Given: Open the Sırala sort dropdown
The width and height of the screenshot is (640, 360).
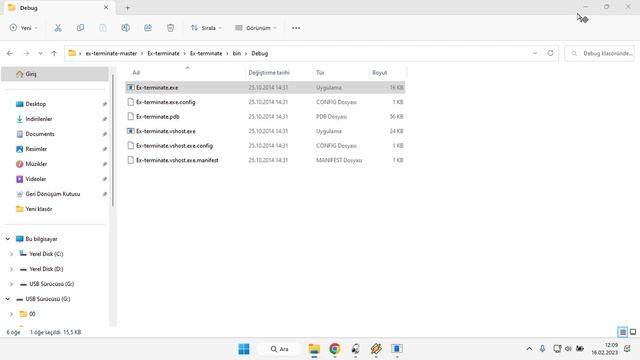Looking at the screenshot, I should (206, 28).
